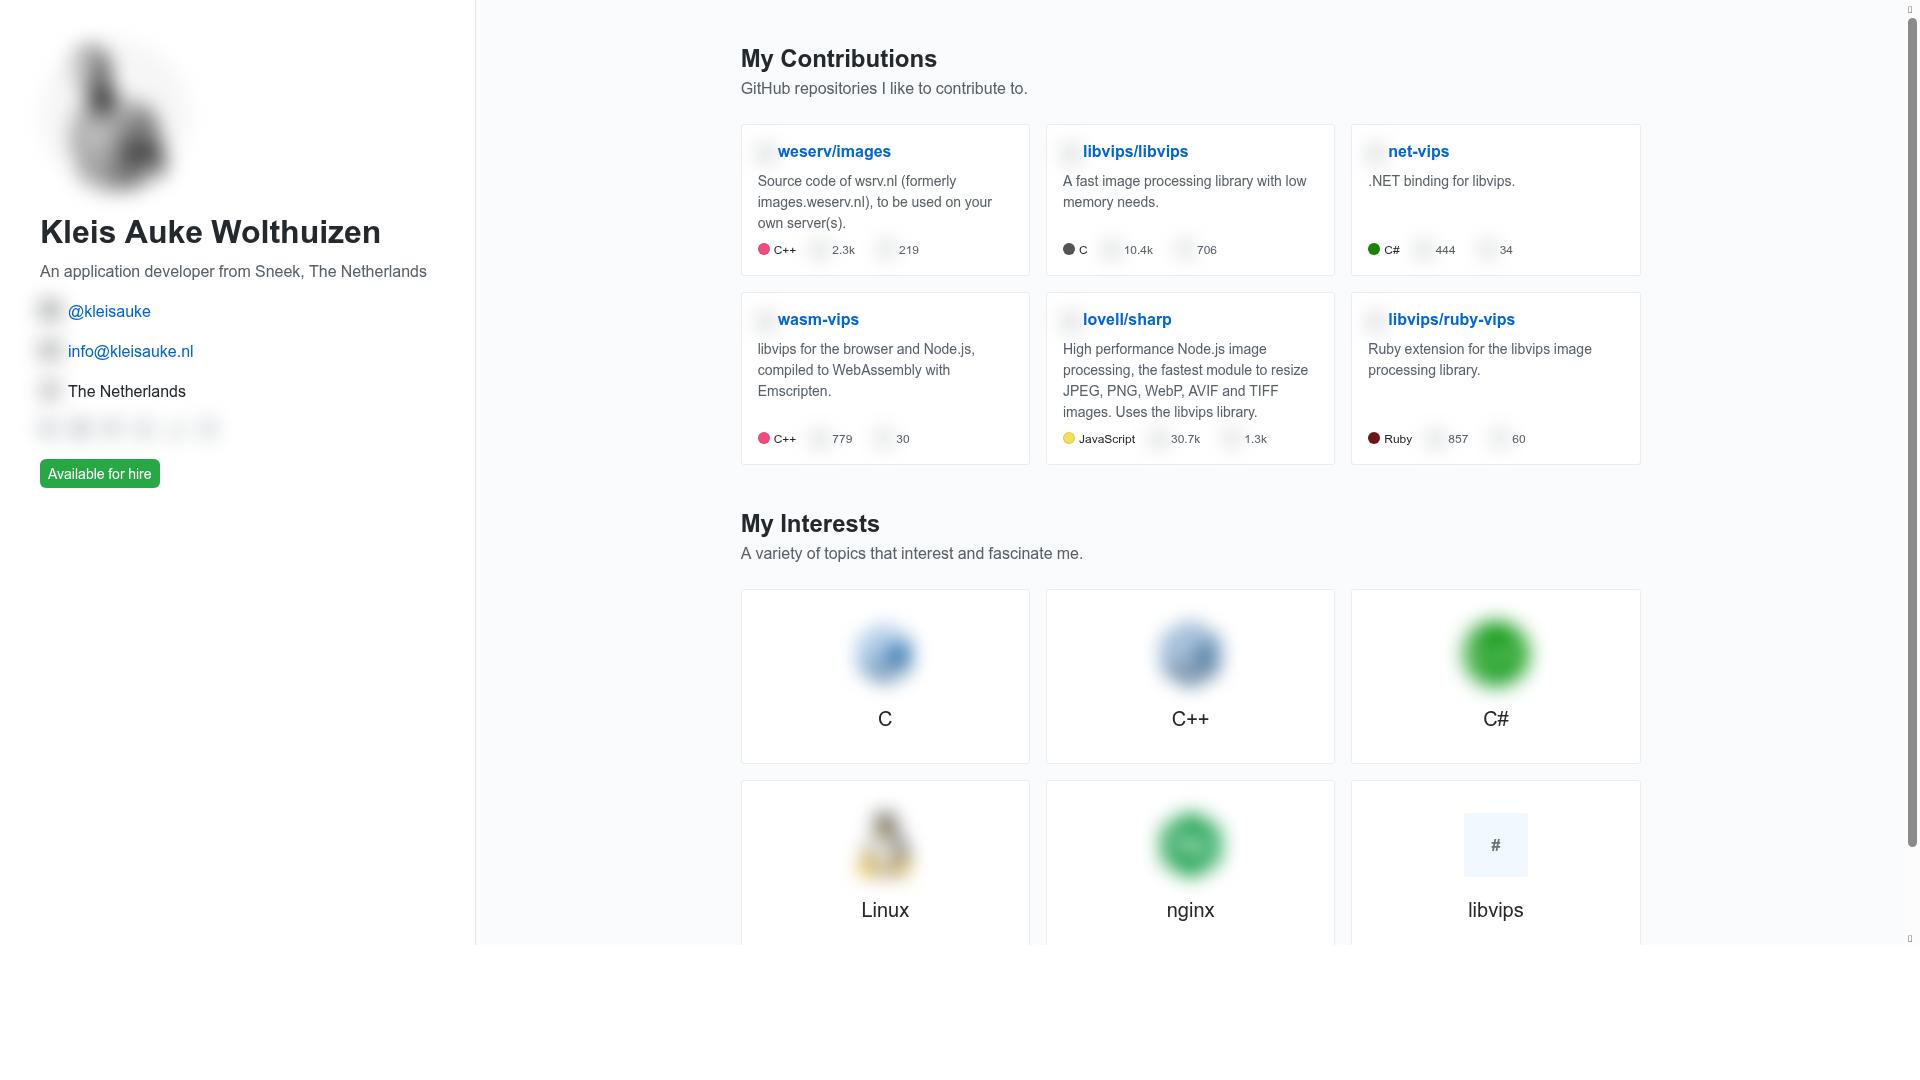Click the page vertical scrollbar
The height and width of the screenshot is (1080, 1920).
(x=1912, y=430)
